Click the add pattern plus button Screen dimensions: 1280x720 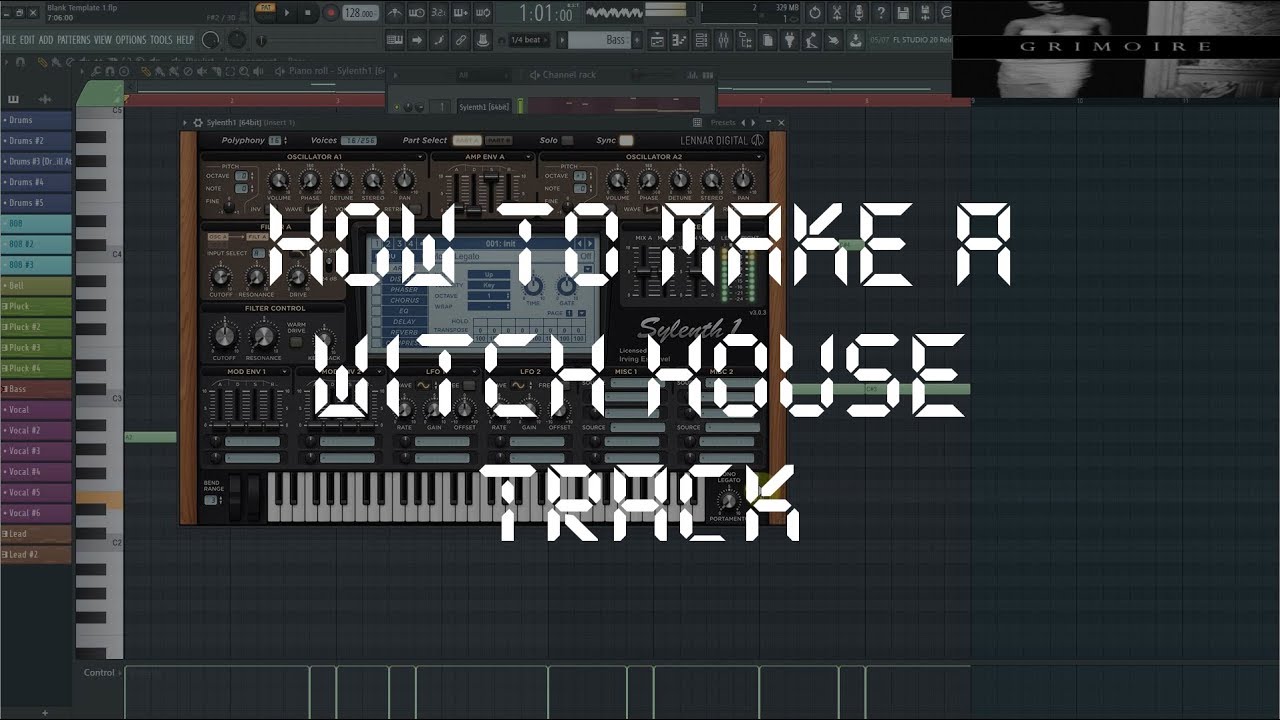tap(637, 40)
